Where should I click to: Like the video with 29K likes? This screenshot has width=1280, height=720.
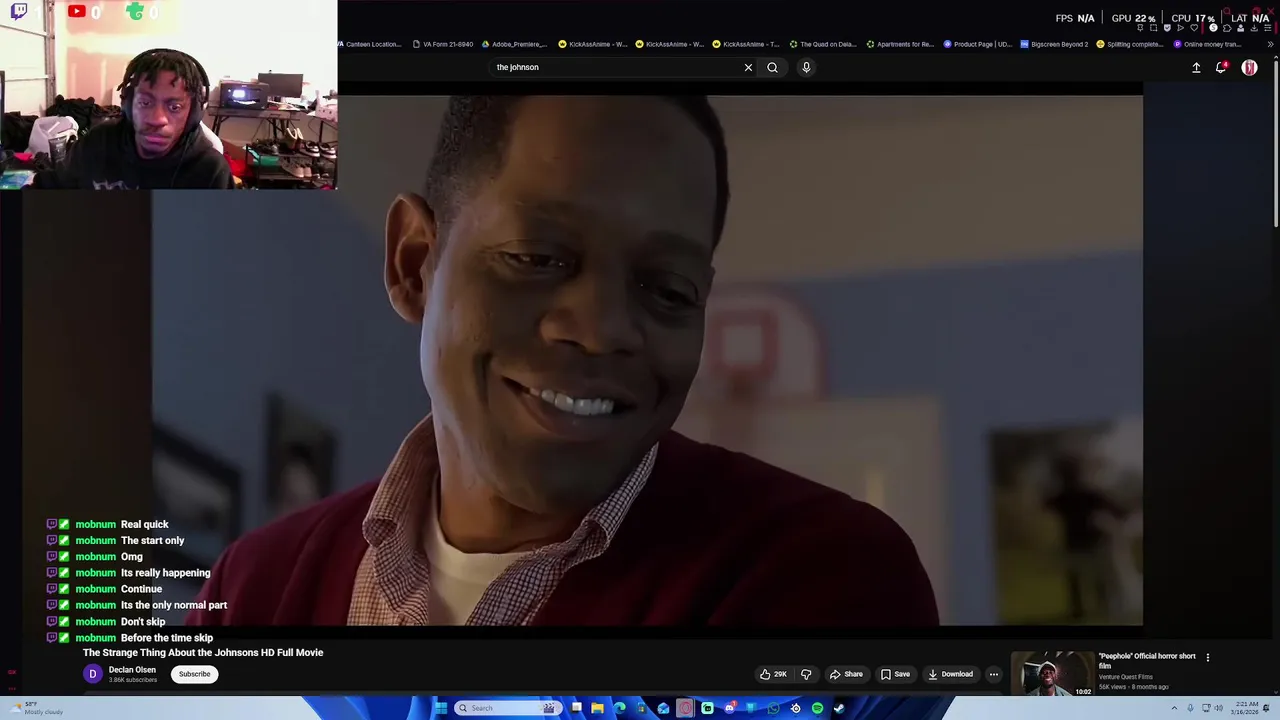click(774, 674)
